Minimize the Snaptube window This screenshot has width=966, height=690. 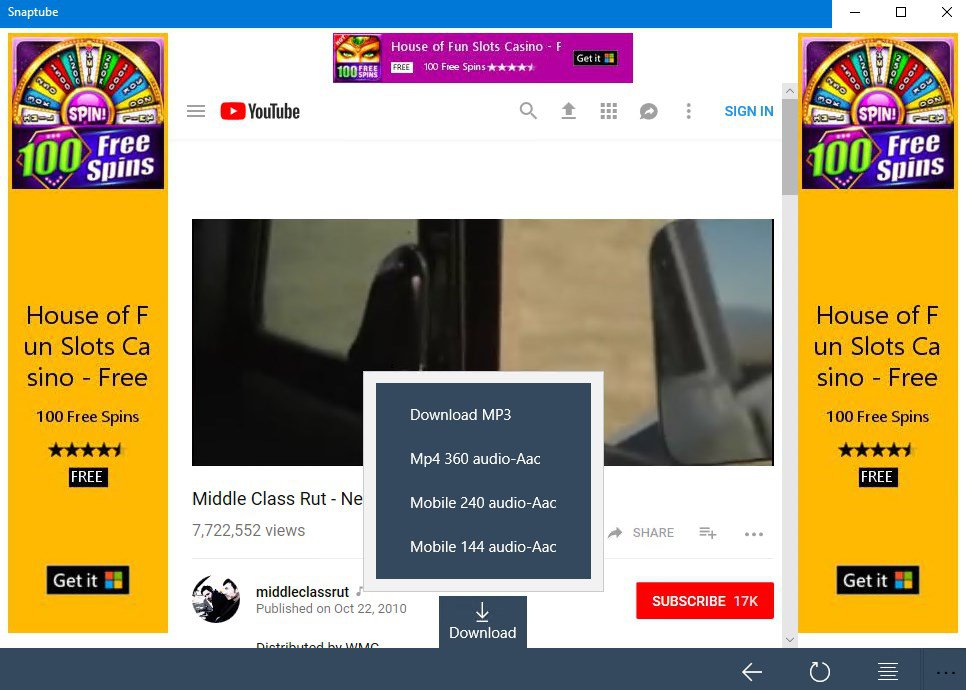[854, 12]
